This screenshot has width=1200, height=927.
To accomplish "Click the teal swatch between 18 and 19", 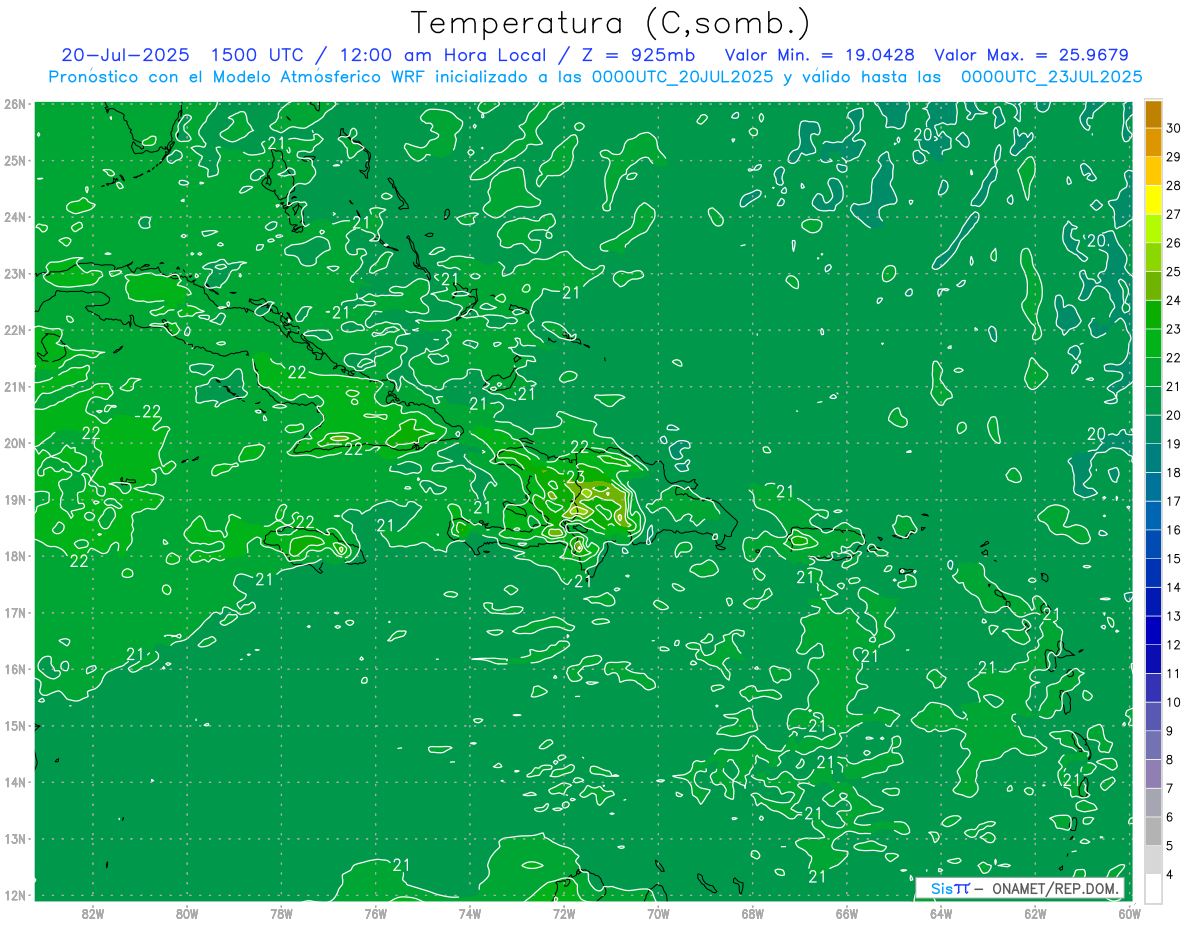I will click(x=1153, y=458).
